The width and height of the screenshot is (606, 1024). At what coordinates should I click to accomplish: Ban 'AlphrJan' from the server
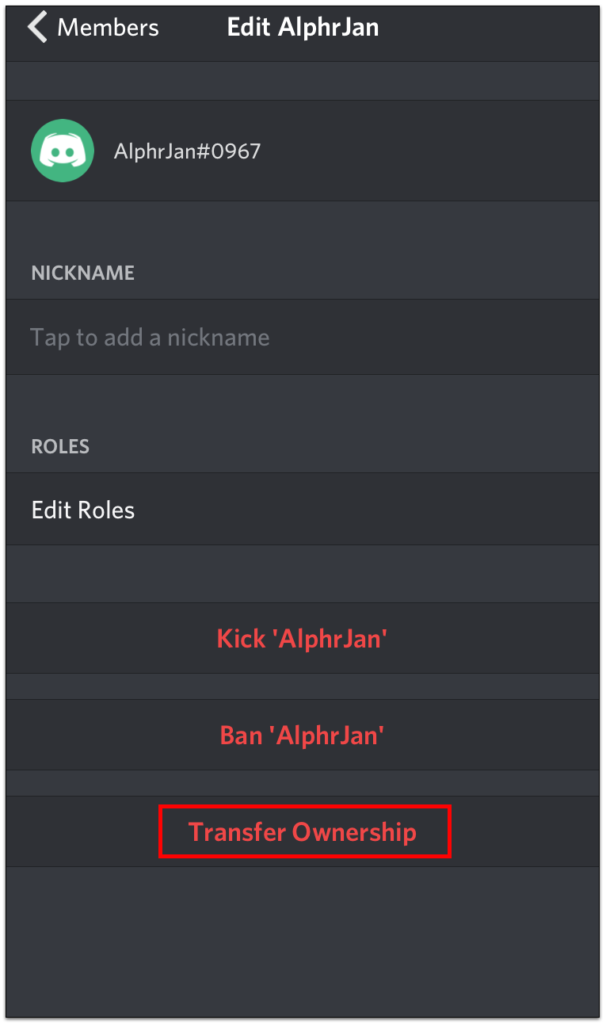point(302,735)
